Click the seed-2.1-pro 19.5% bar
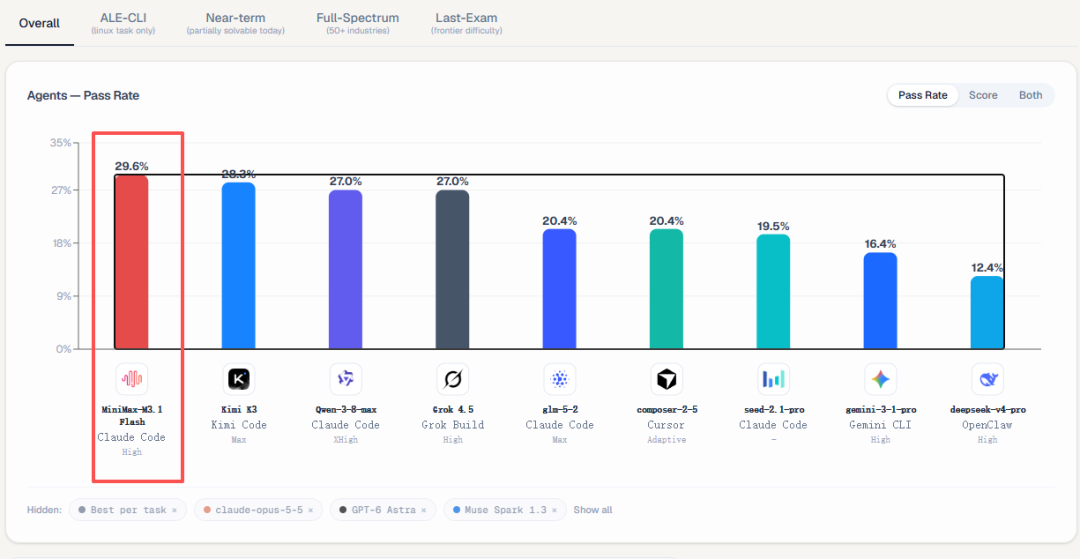1080x559 pixels. (773, 292)
